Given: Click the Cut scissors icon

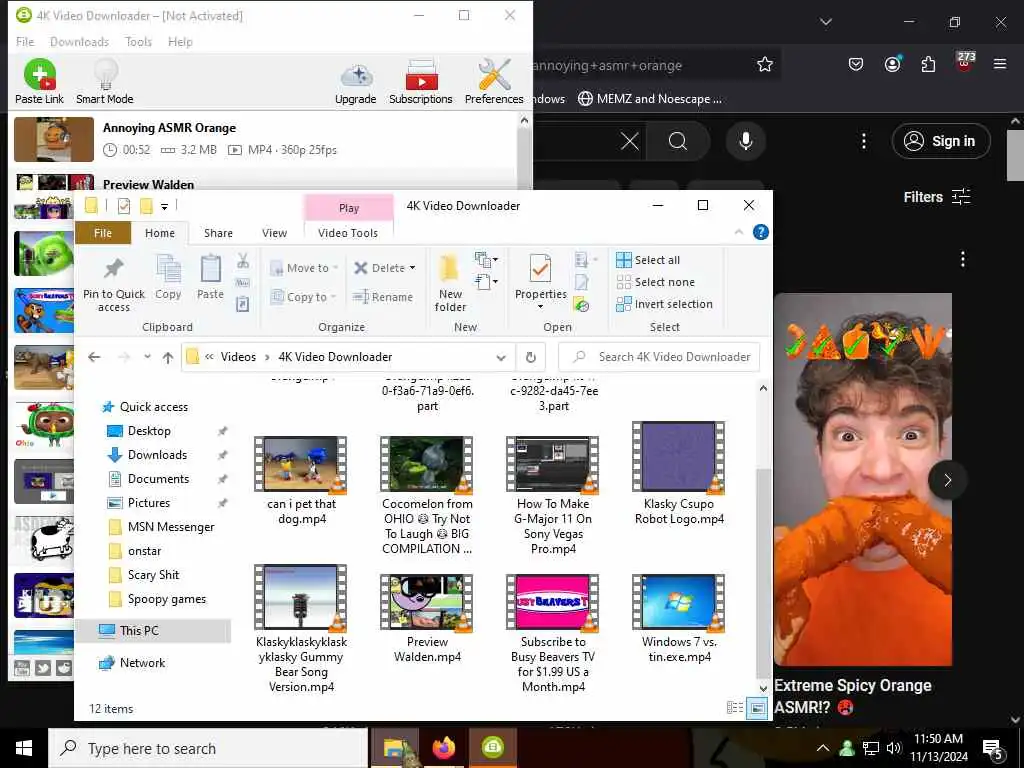Looking at the screenshot, I should coord(243,261).
